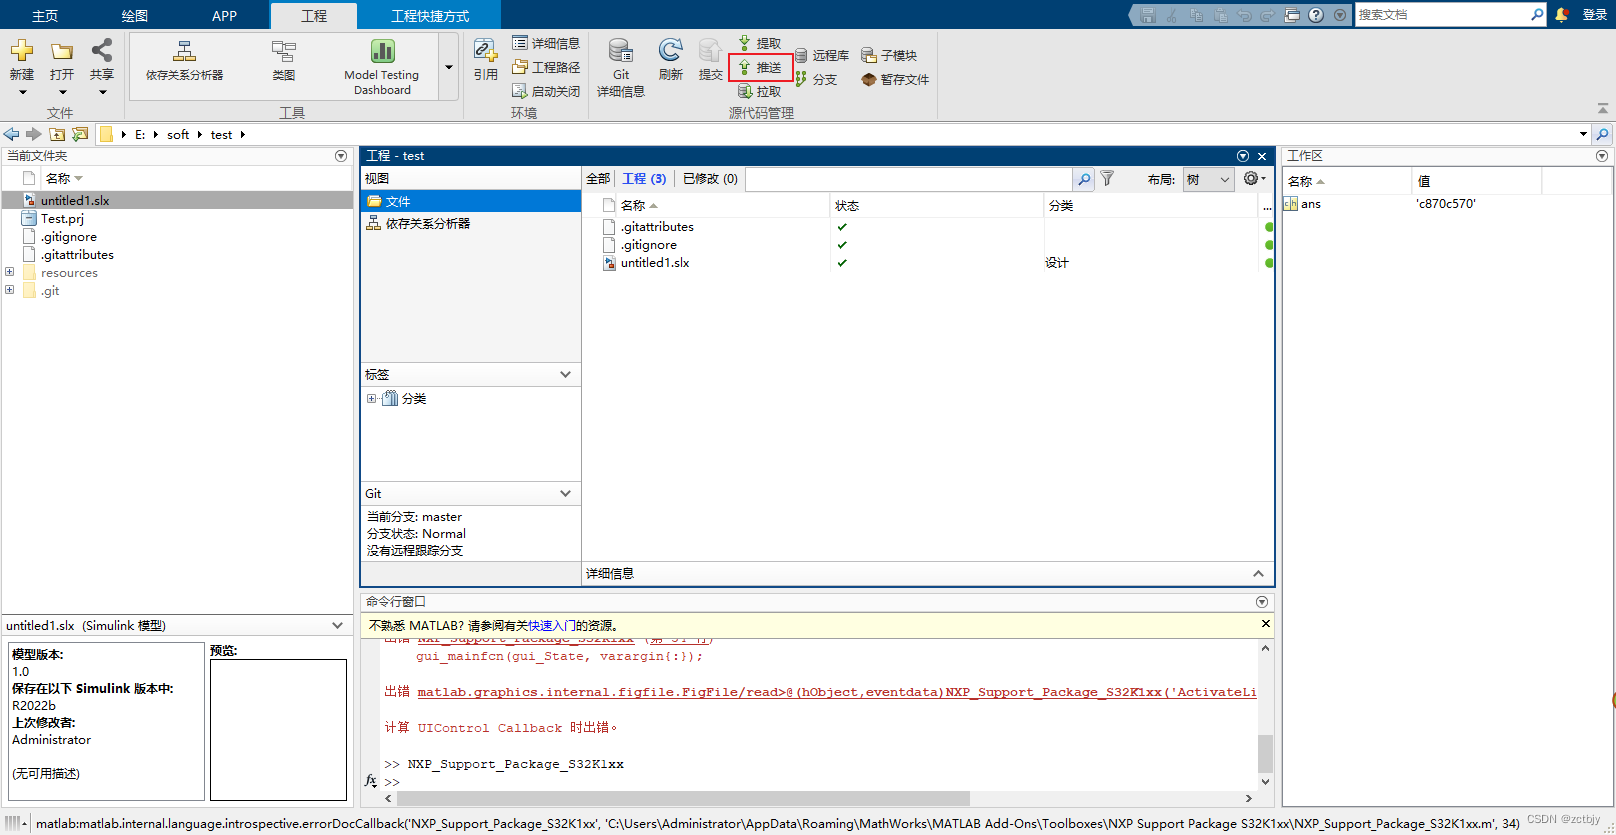1616x835 pixels.
Task: Show 全部 files filter
Action: coord(598,179)
